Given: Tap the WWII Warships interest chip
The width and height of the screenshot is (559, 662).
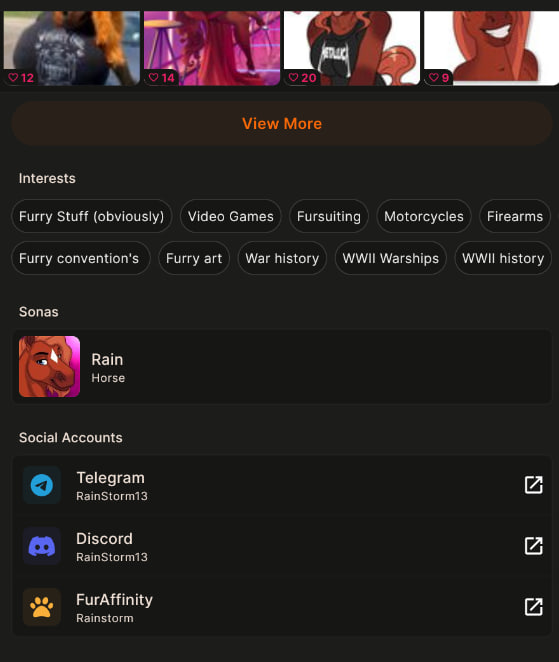Looking at the screenshot, I should (x=391, y=258).
